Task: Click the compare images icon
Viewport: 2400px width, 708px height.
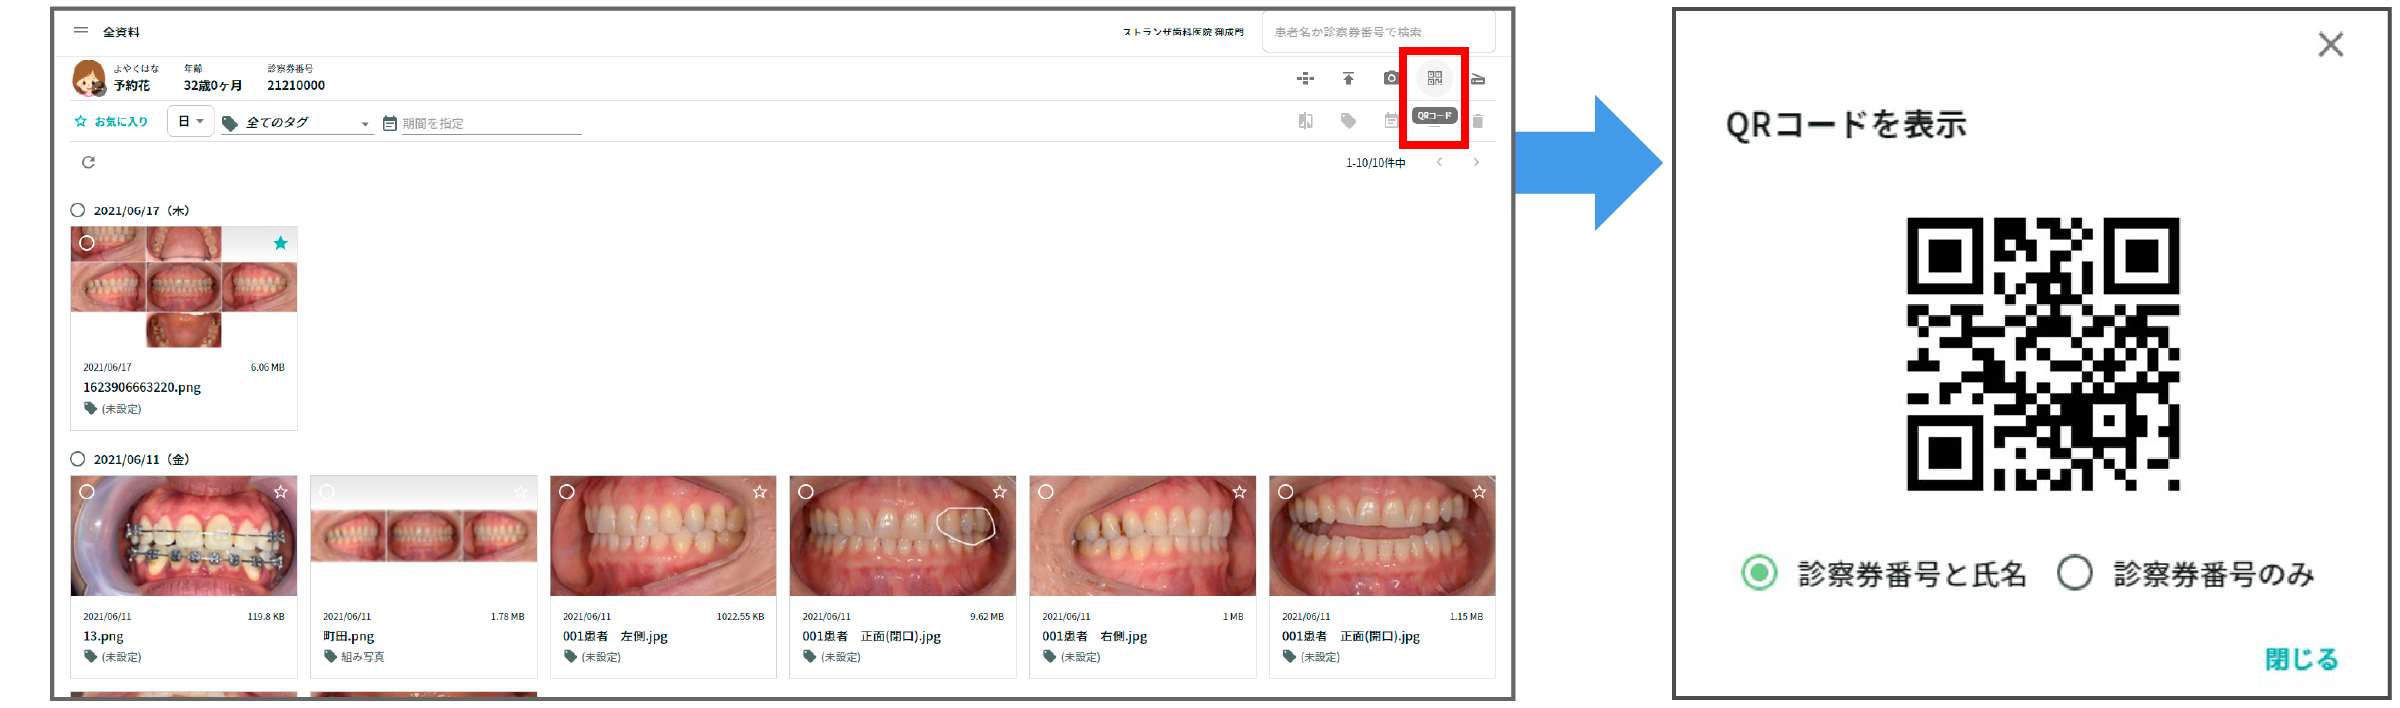Action: click(1305, 121)
